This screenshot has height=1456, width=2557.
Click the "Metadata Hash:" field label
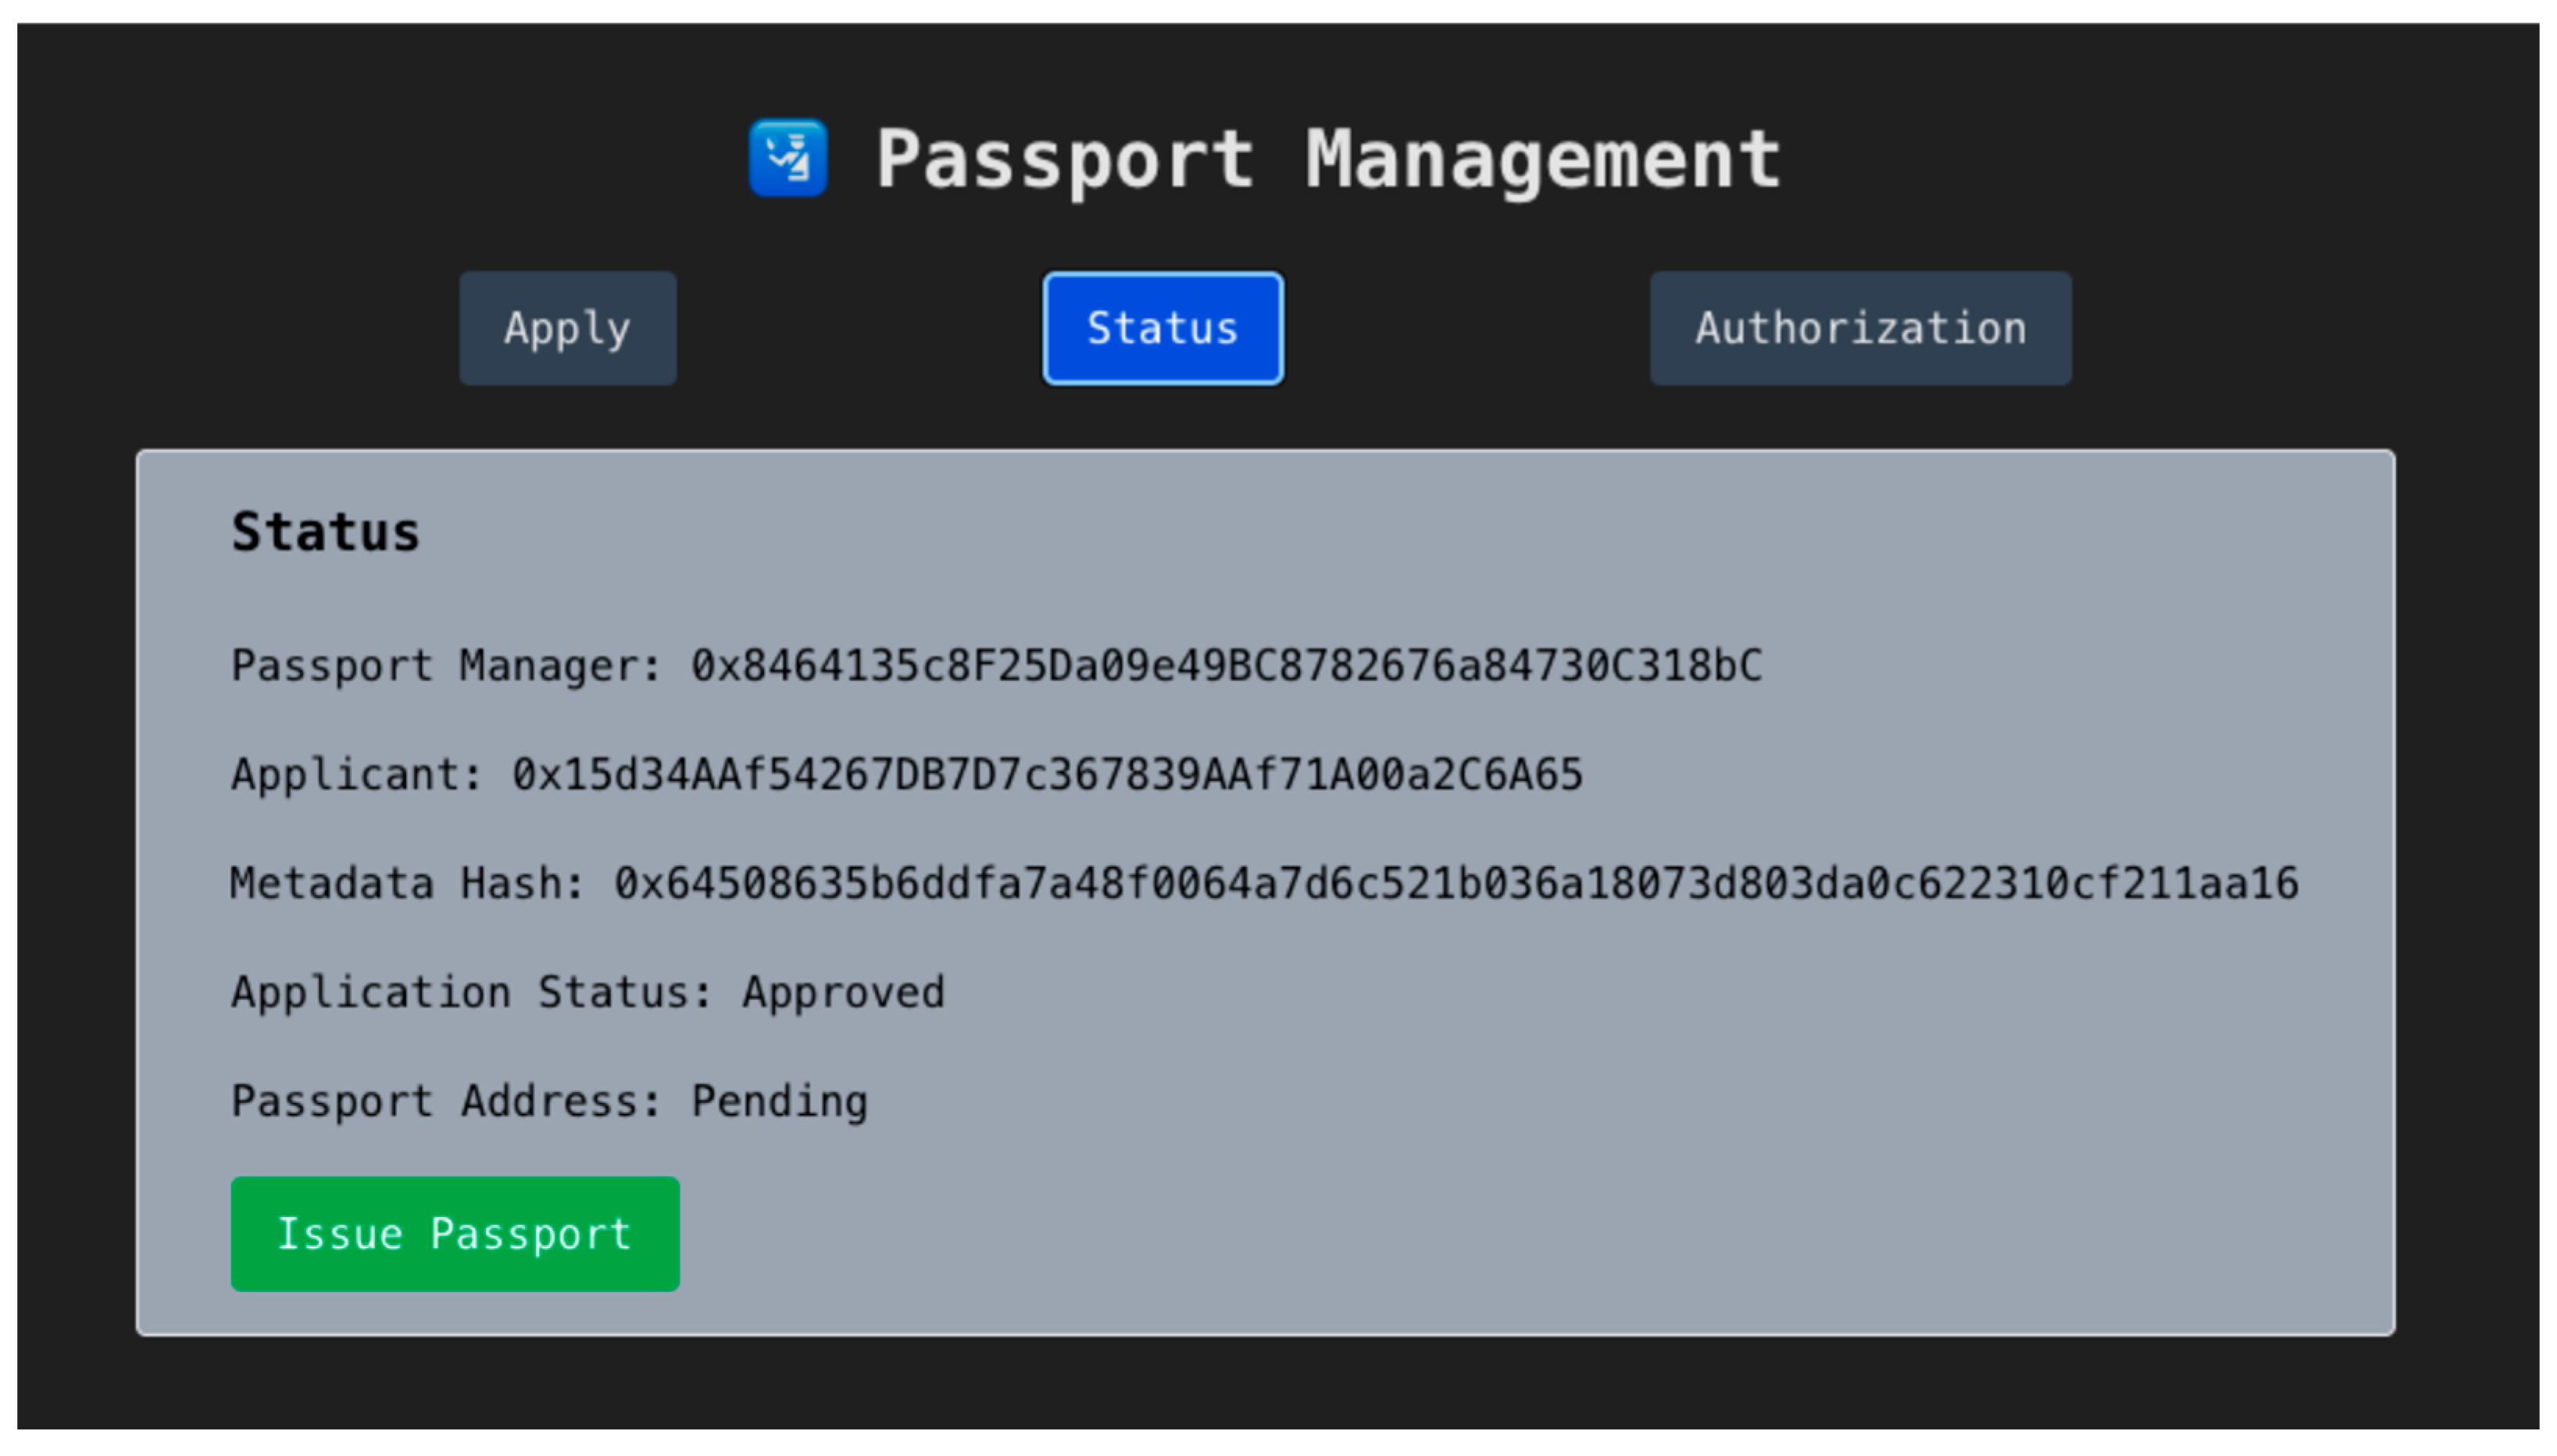pyautogui.click(x=407, y=884)
